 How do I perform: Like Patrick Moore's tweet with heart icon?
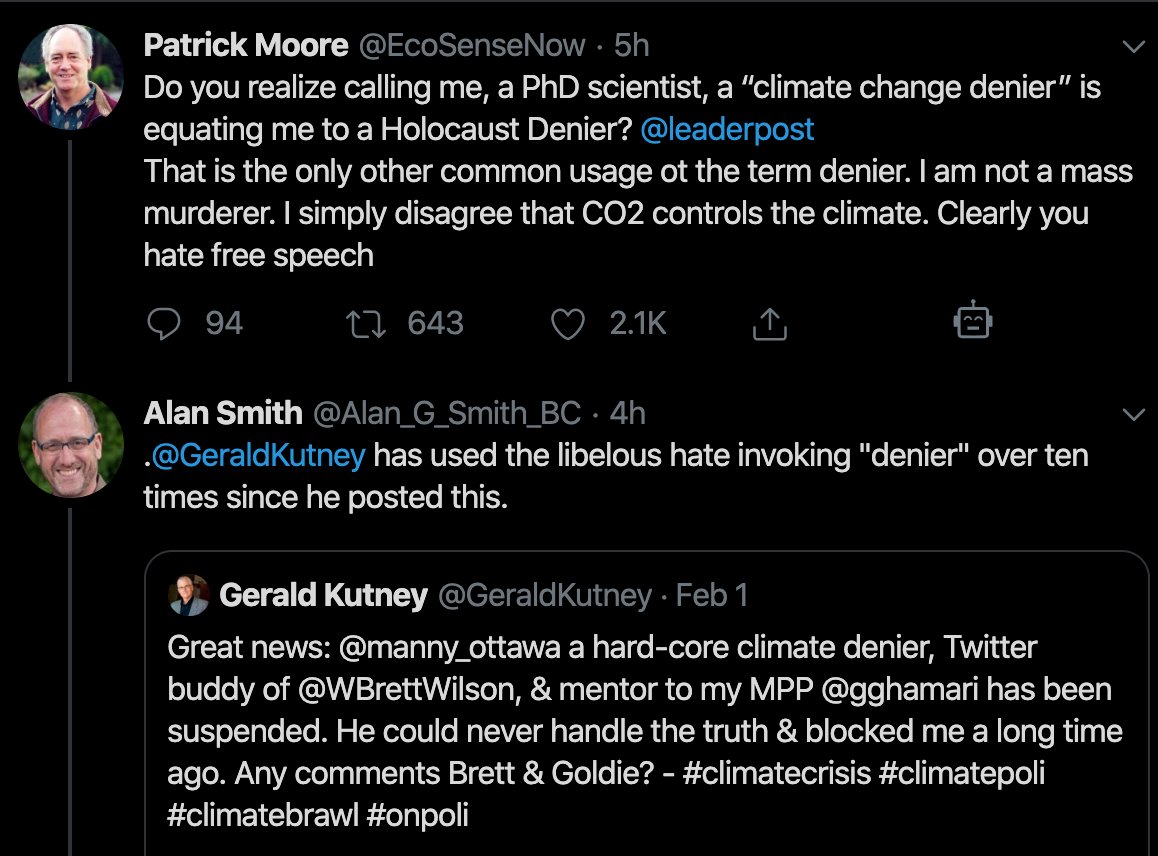568,323
